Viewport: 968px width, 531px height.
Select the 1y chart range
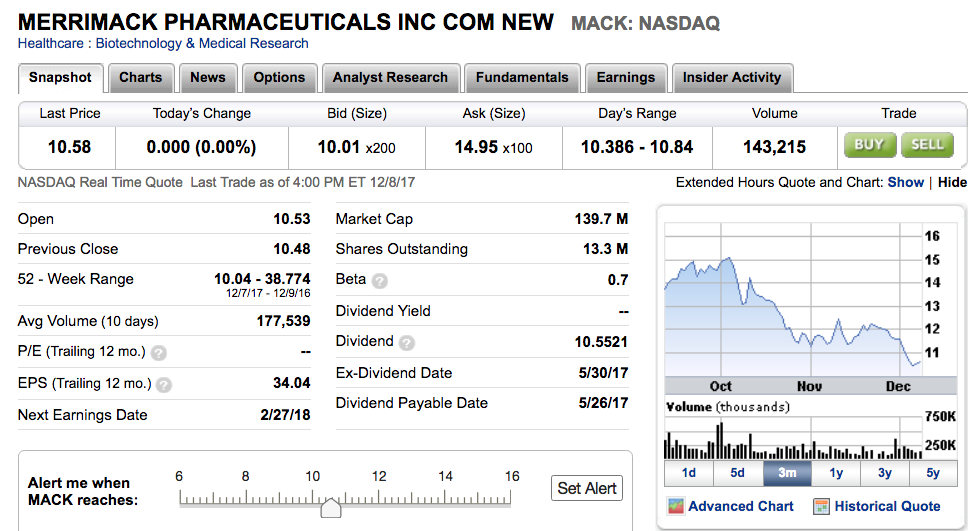click(x=836, y=473)
